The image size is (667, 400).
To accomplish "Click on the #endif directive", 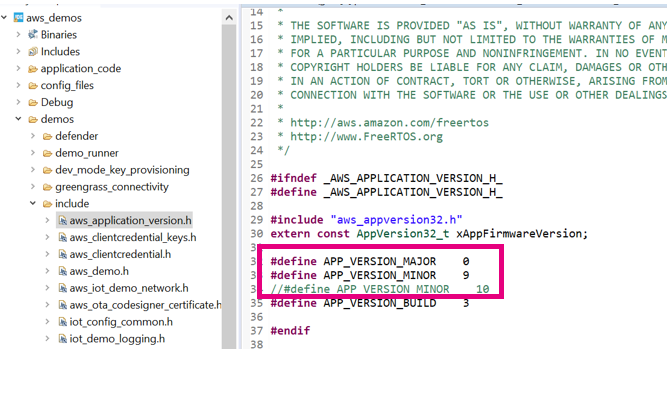I will point(290,331).
